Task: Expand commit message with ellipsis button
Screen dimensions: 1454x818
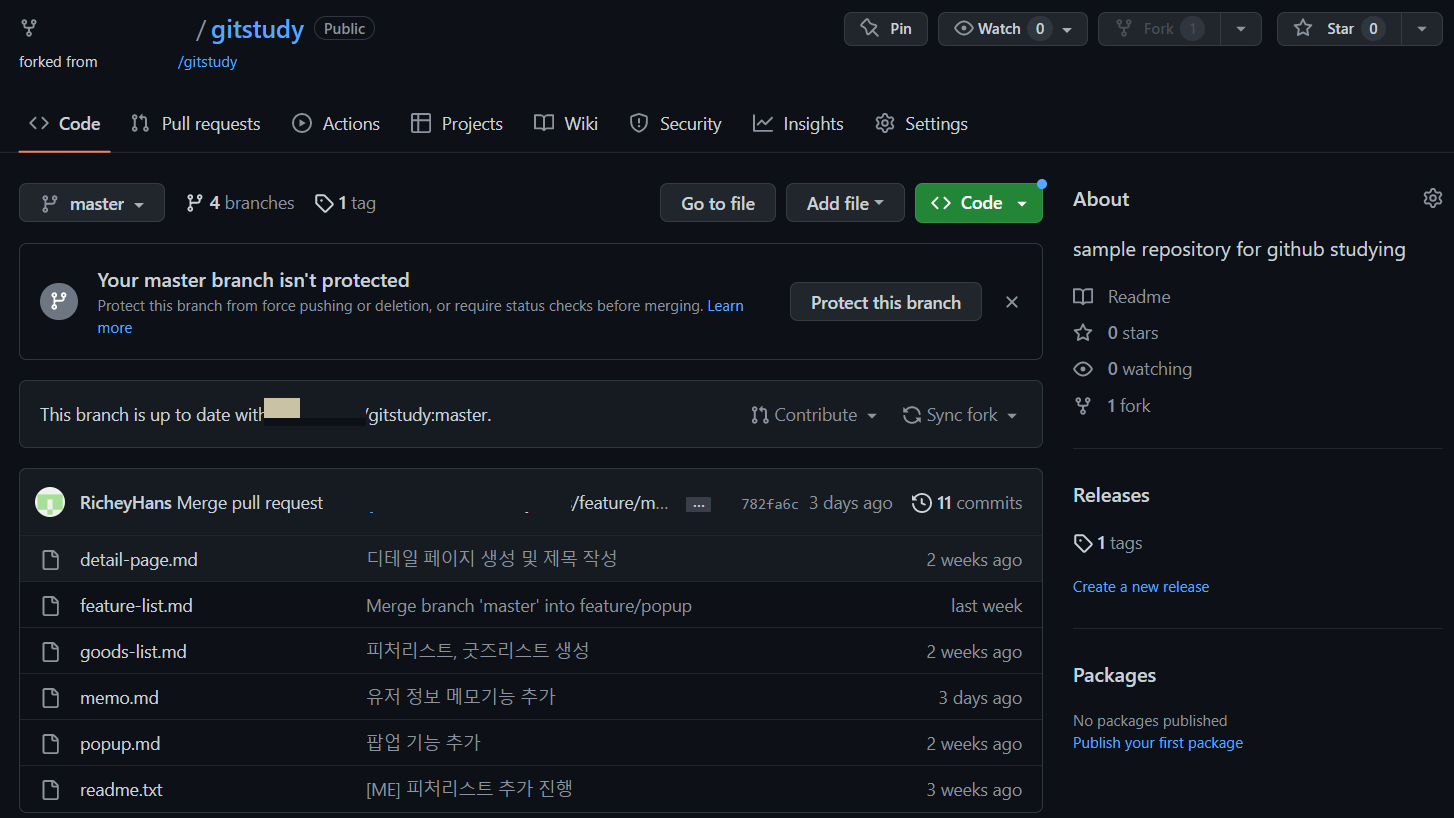Action: 699,504
